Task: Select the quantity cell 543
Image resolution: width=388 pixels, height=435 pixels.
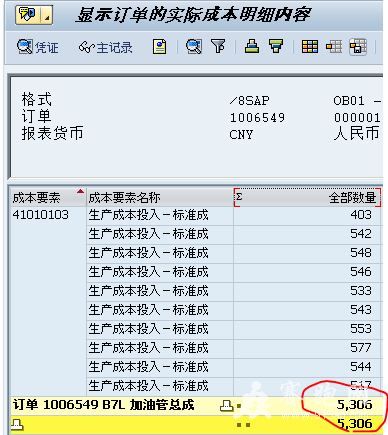Action: (x=307, y=310)
